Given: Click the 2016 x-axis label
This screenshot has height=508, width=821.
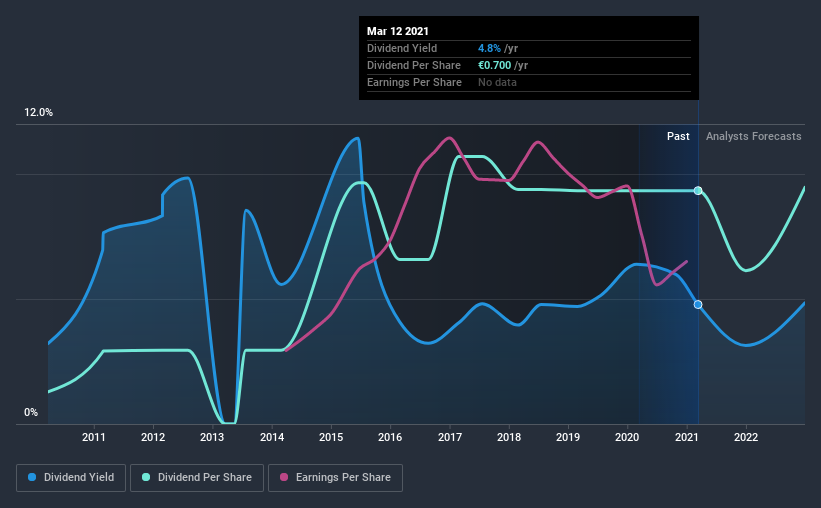Looking at the screenshot, I should coord(390,437).
